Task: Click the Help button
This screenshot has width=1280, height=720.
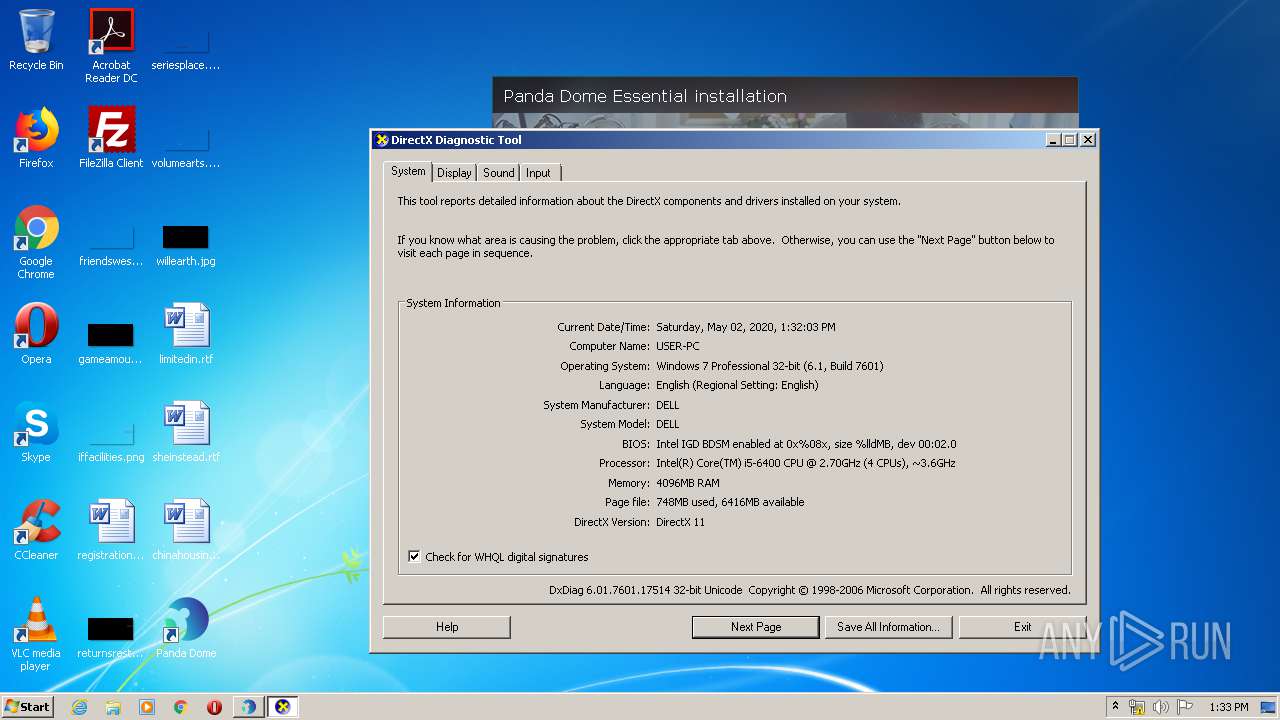Action: coord(447,627)
